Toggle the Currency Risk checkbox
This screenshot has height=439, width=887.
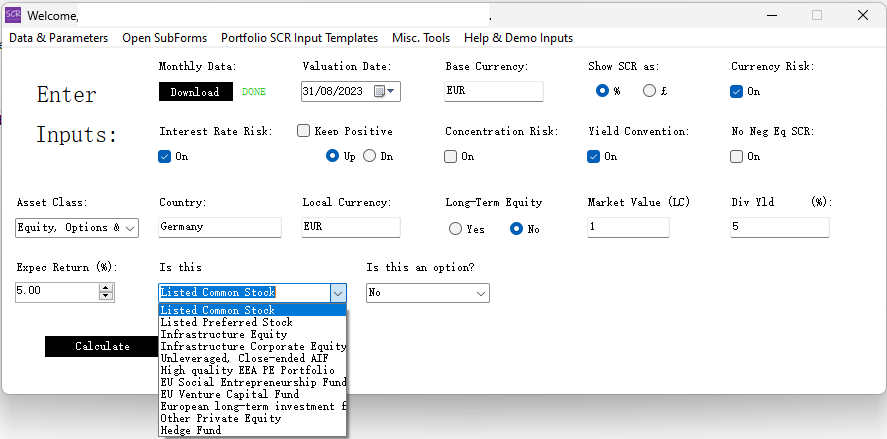point(737,91)
